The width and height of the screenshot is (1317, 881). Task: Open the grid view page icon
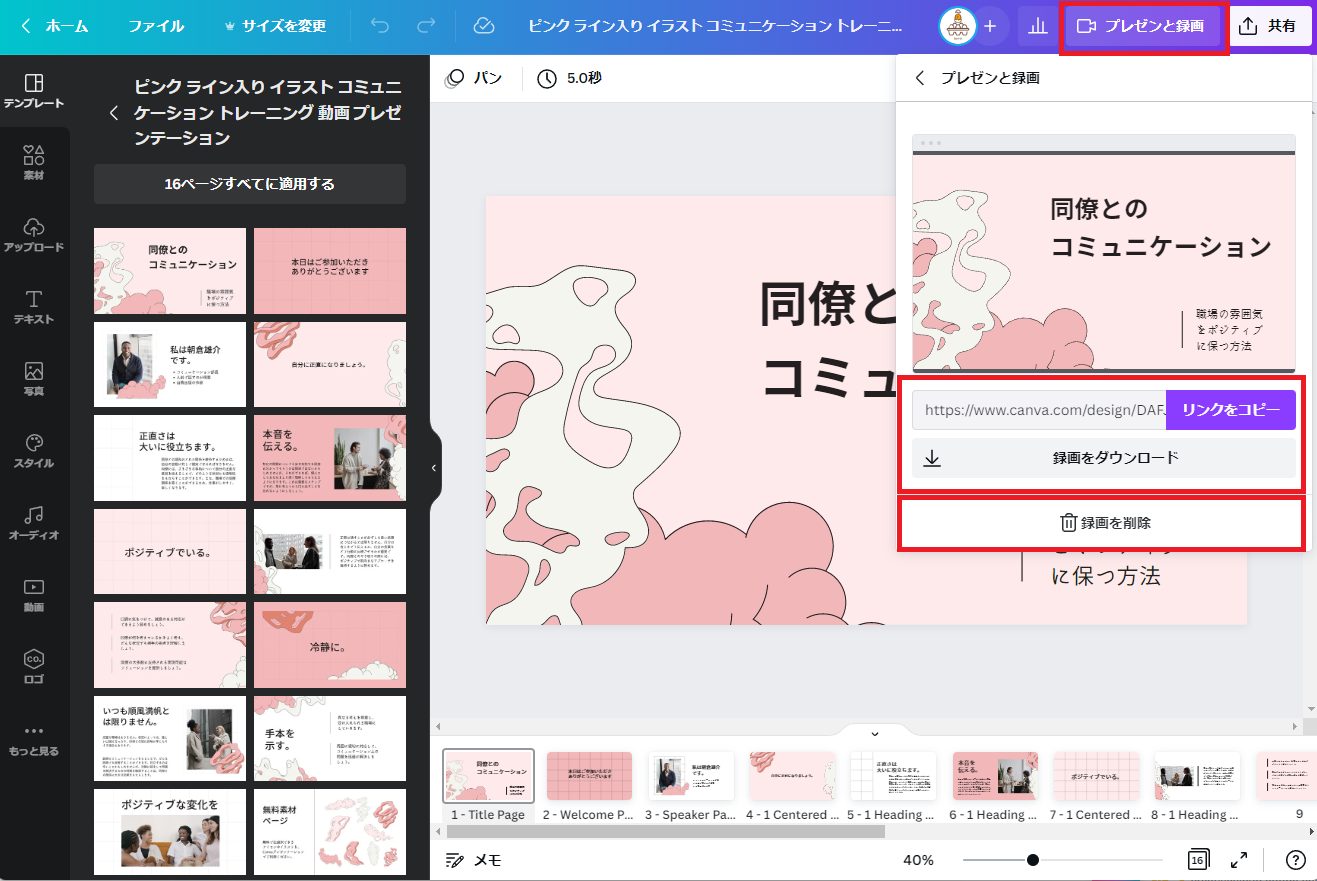(x=1196, y=859)
